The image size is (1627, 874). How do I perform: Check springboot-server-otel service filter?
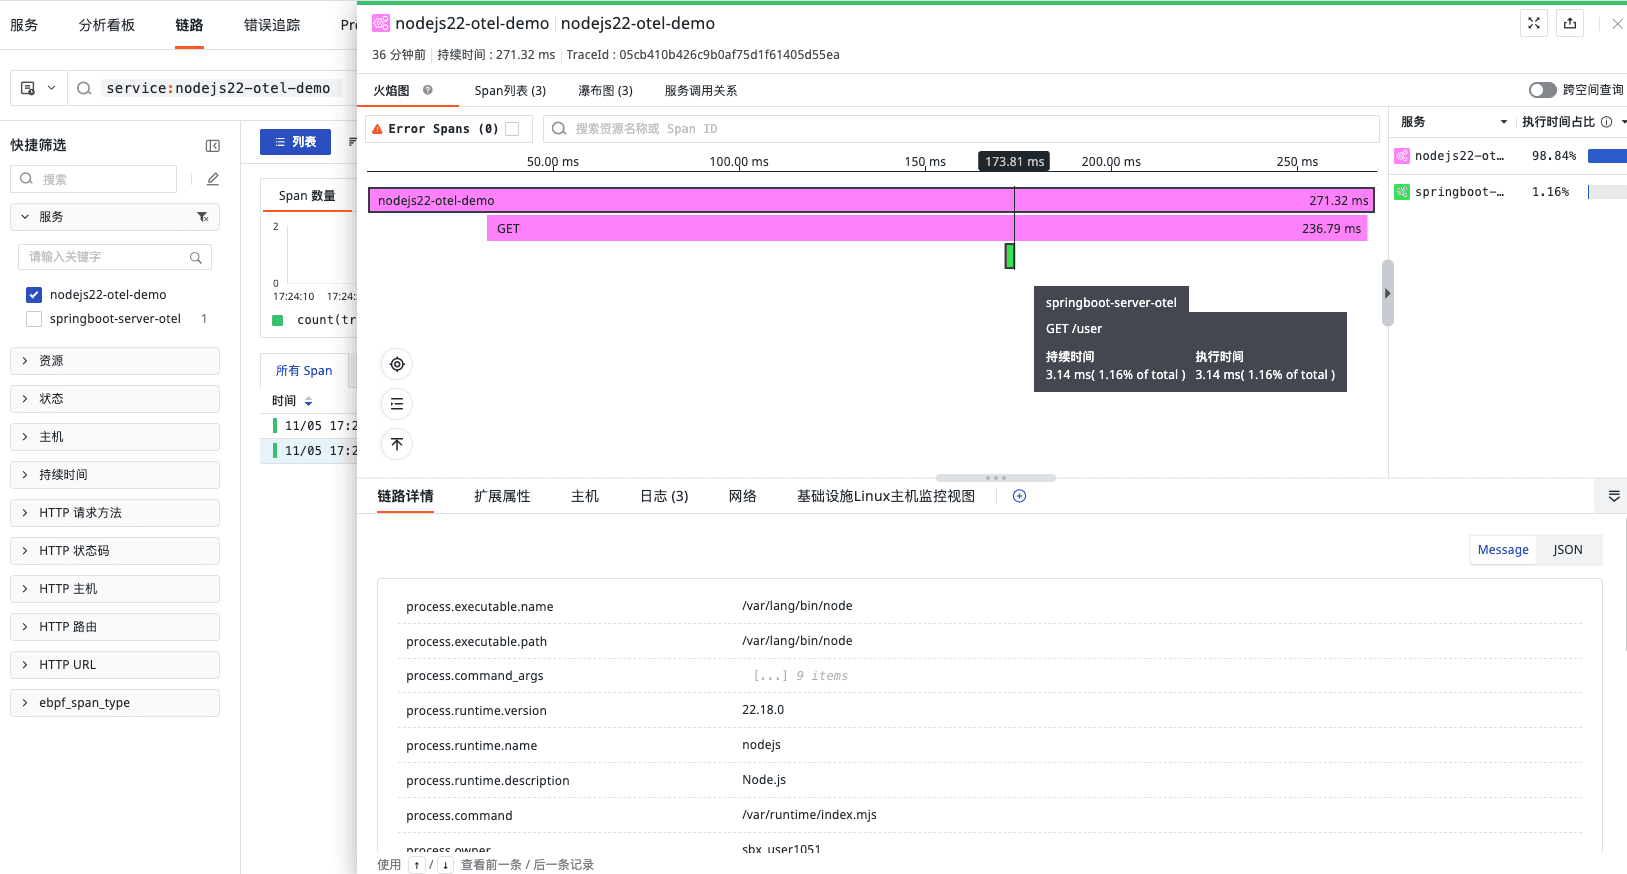[34, 319]
